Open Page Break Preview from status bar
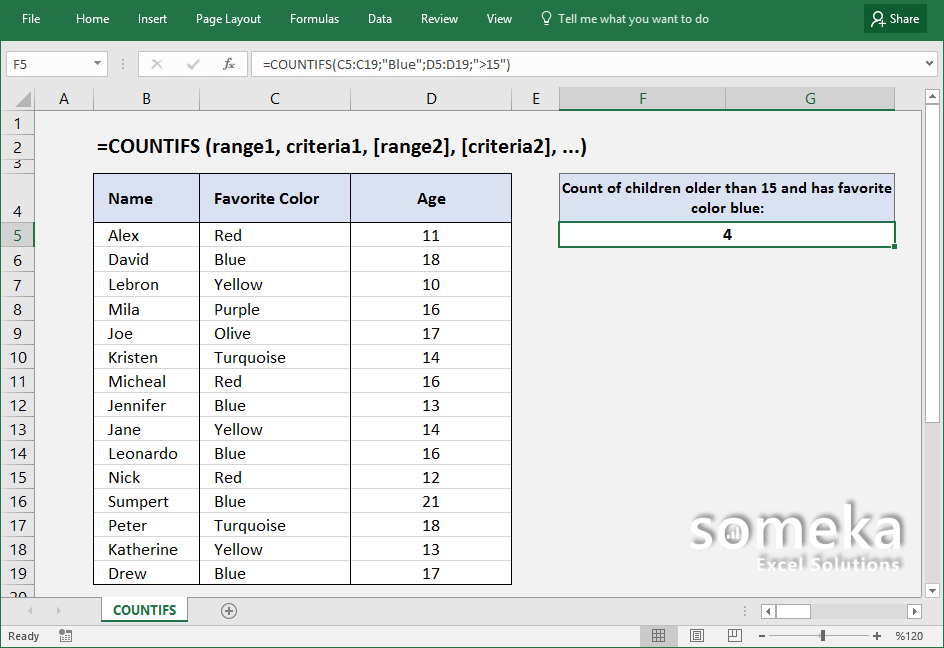 pos(734,635)
